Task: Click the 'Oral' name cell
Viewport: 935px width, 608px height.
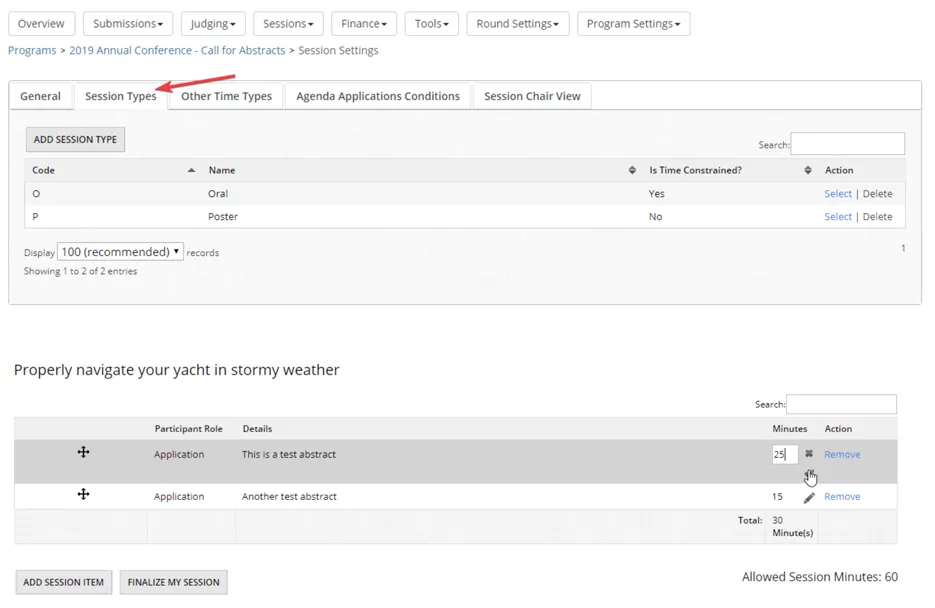Action: pos(218,194)
